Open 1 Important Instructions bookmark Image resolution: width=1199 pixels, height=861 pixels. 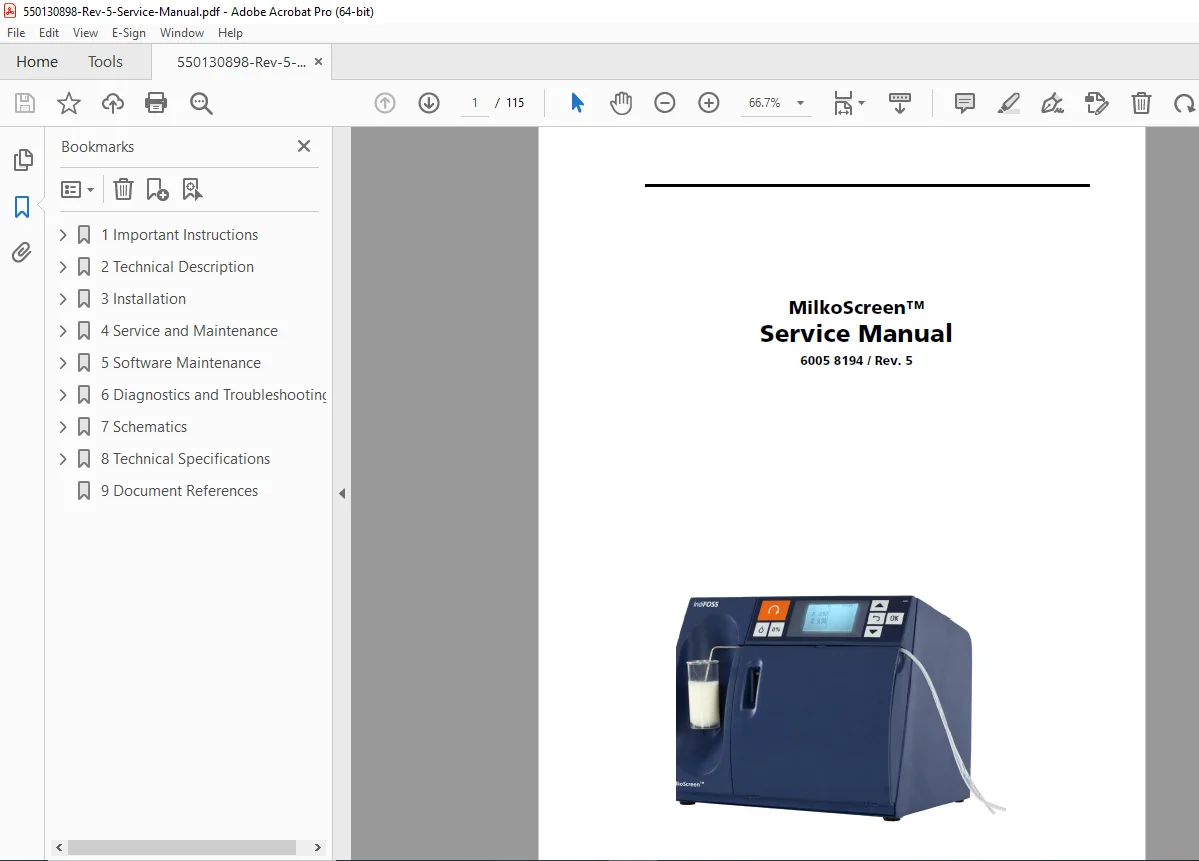pyautogui.click(x=179, y=235)
